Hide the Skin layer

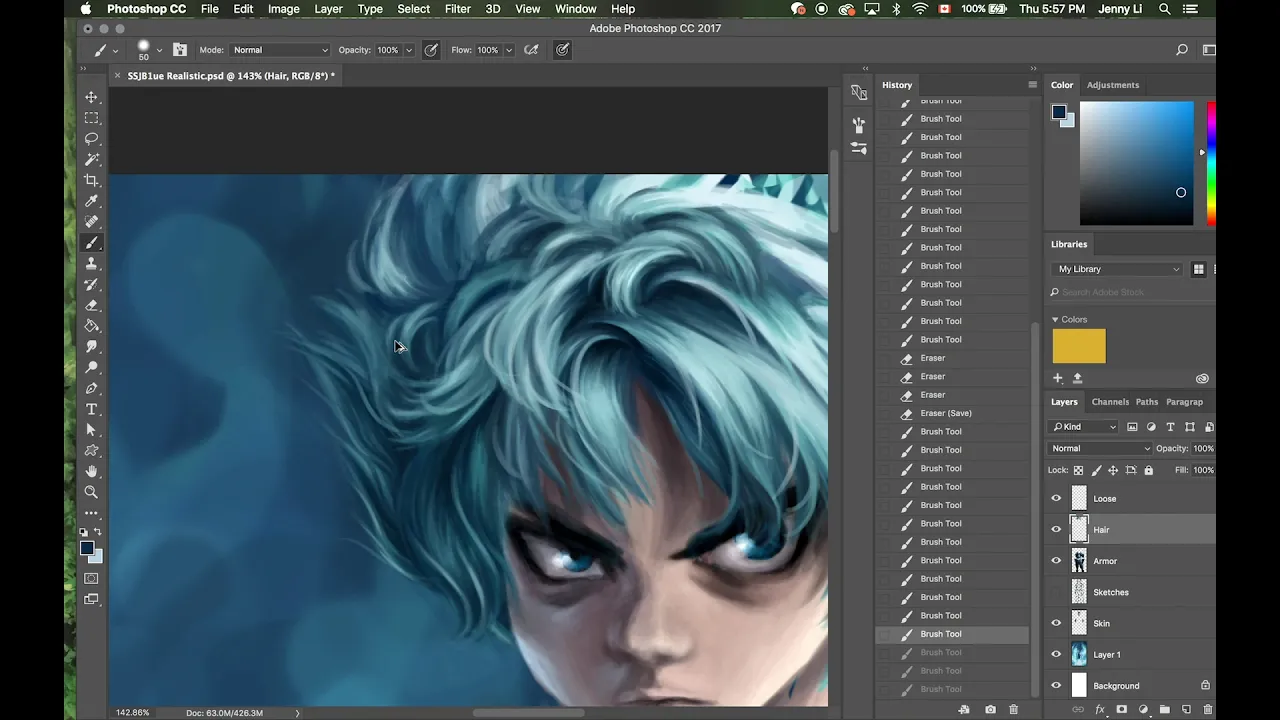coord(1056,623)
